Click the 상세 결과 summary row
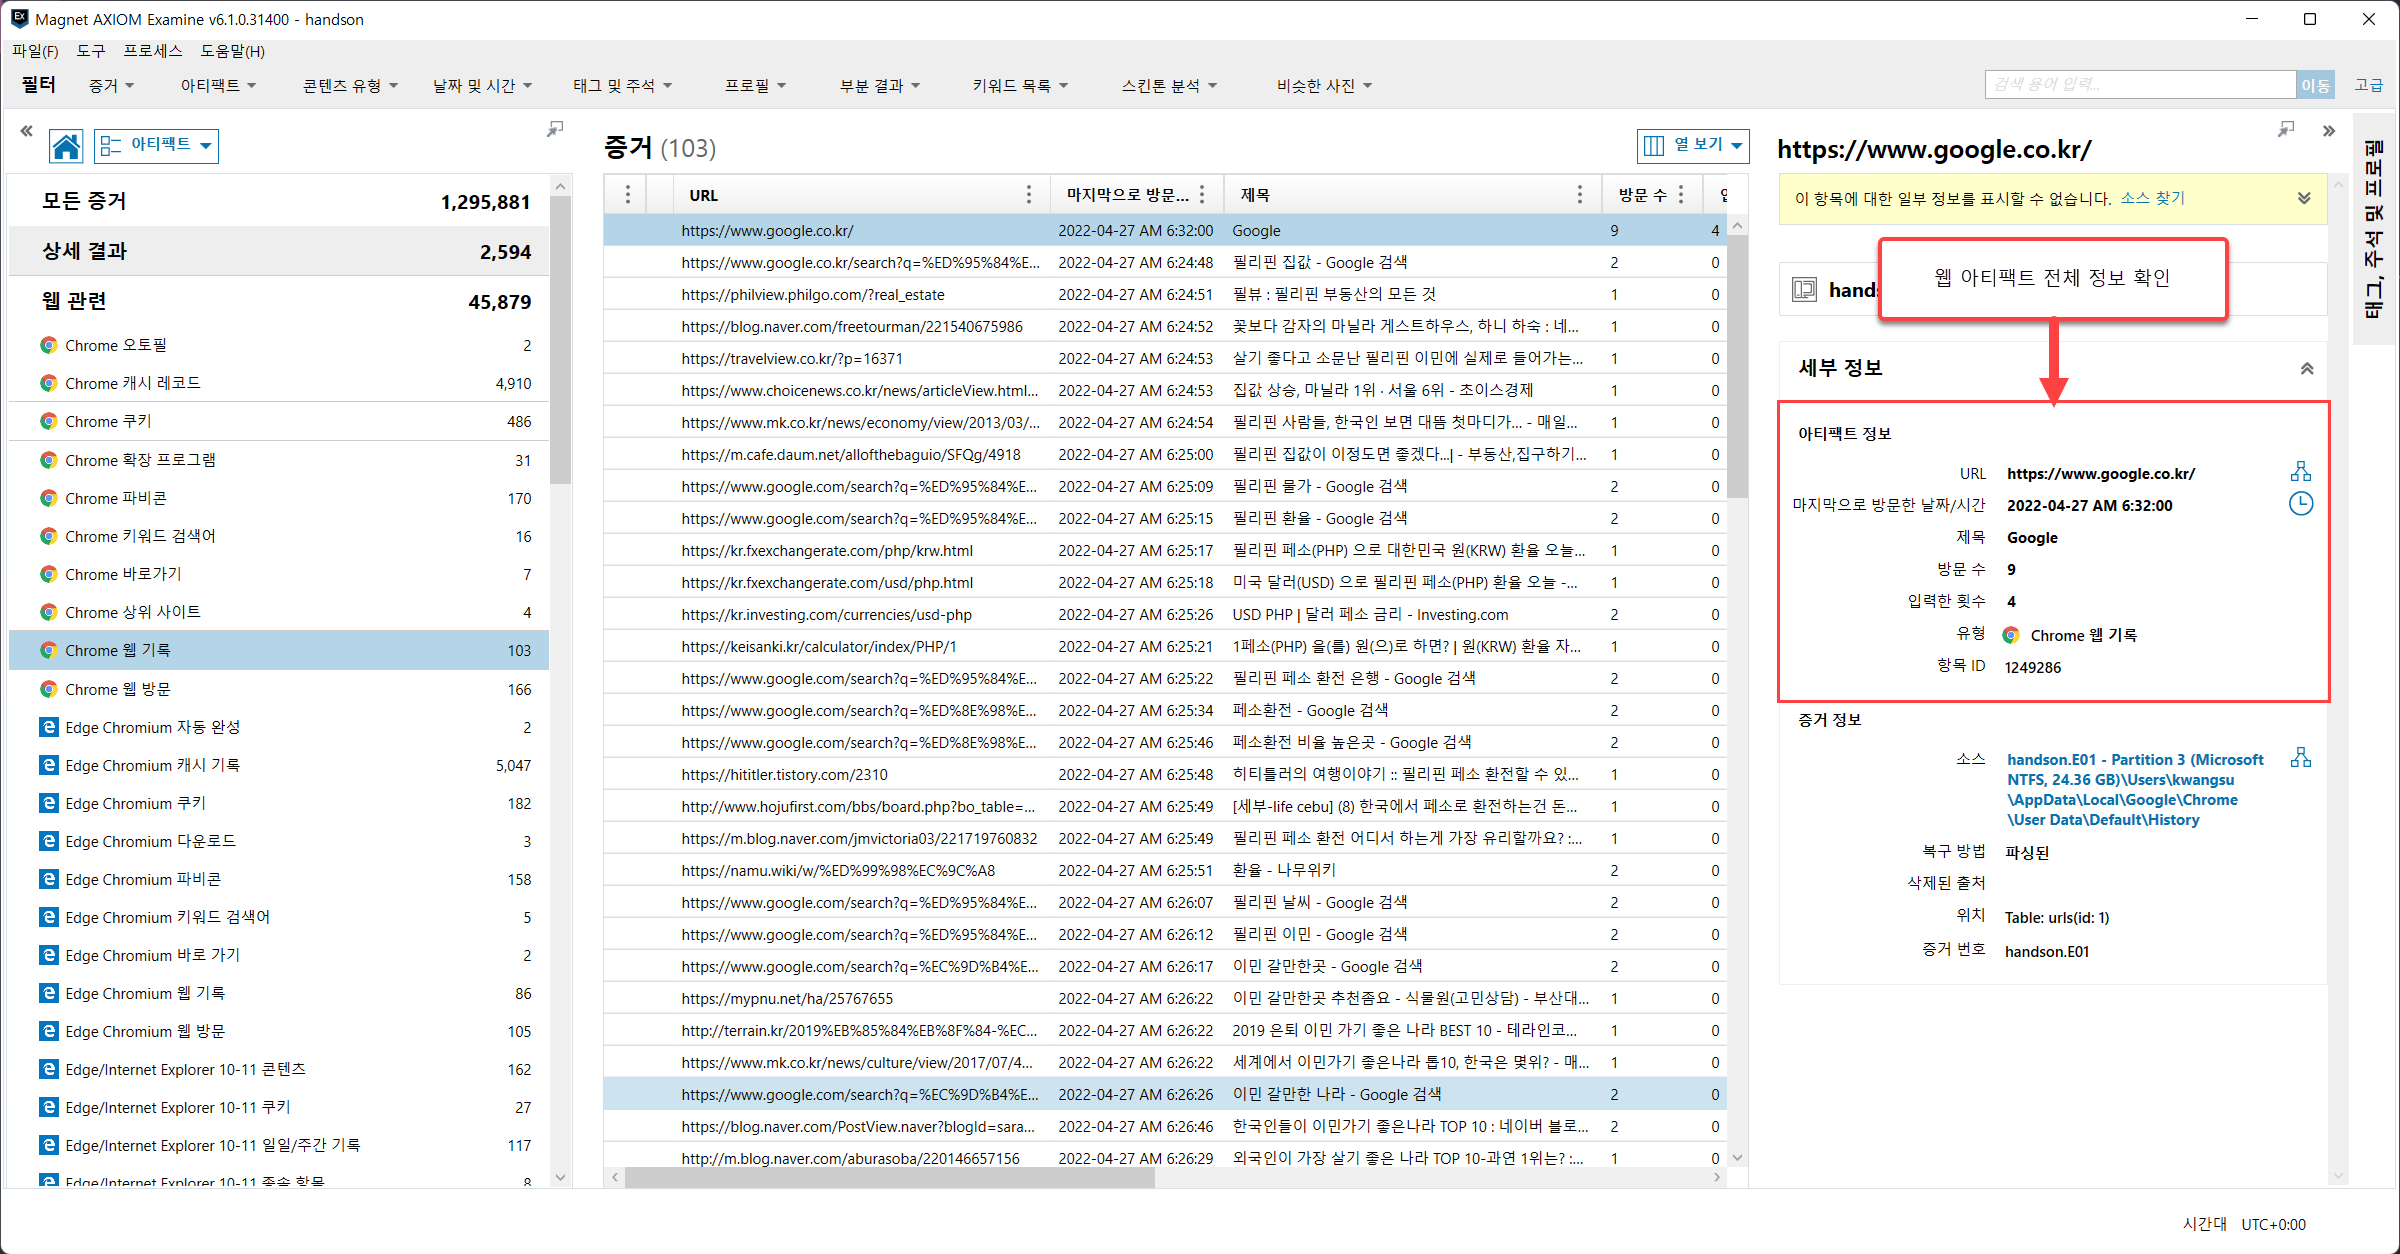Image resolution: width=2400 pixels, height=1254 pixels. coord(279,251)
